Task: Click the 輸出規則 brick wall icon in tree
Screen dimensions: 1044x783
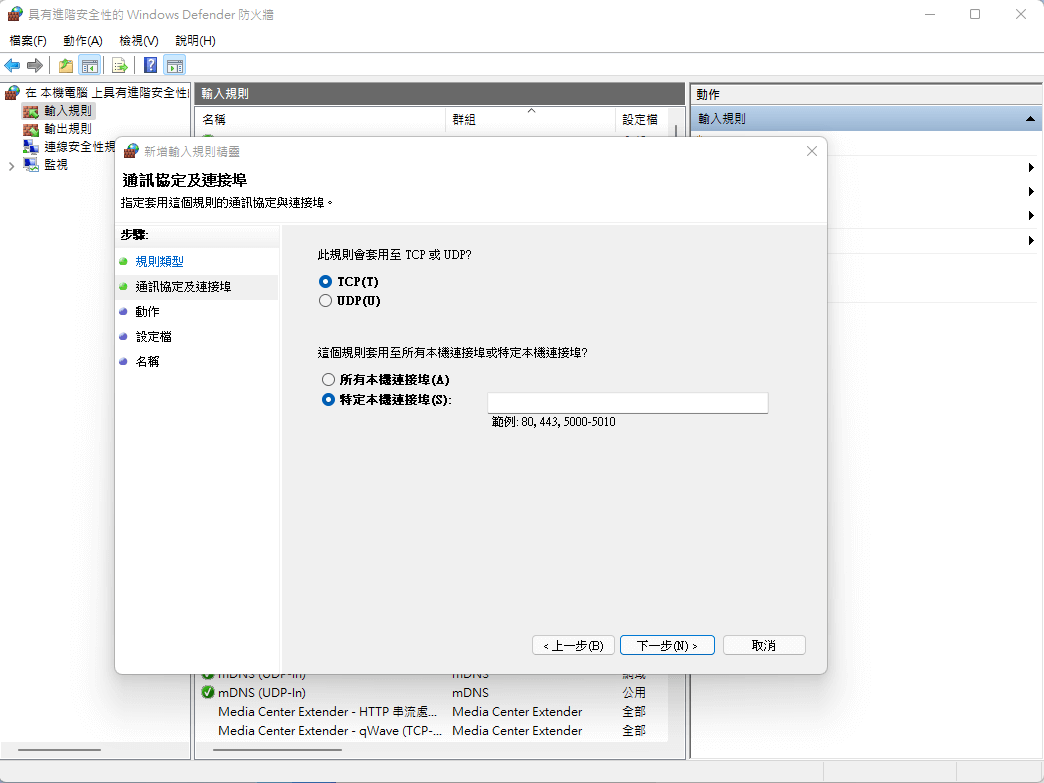Action: coord(31,129)
